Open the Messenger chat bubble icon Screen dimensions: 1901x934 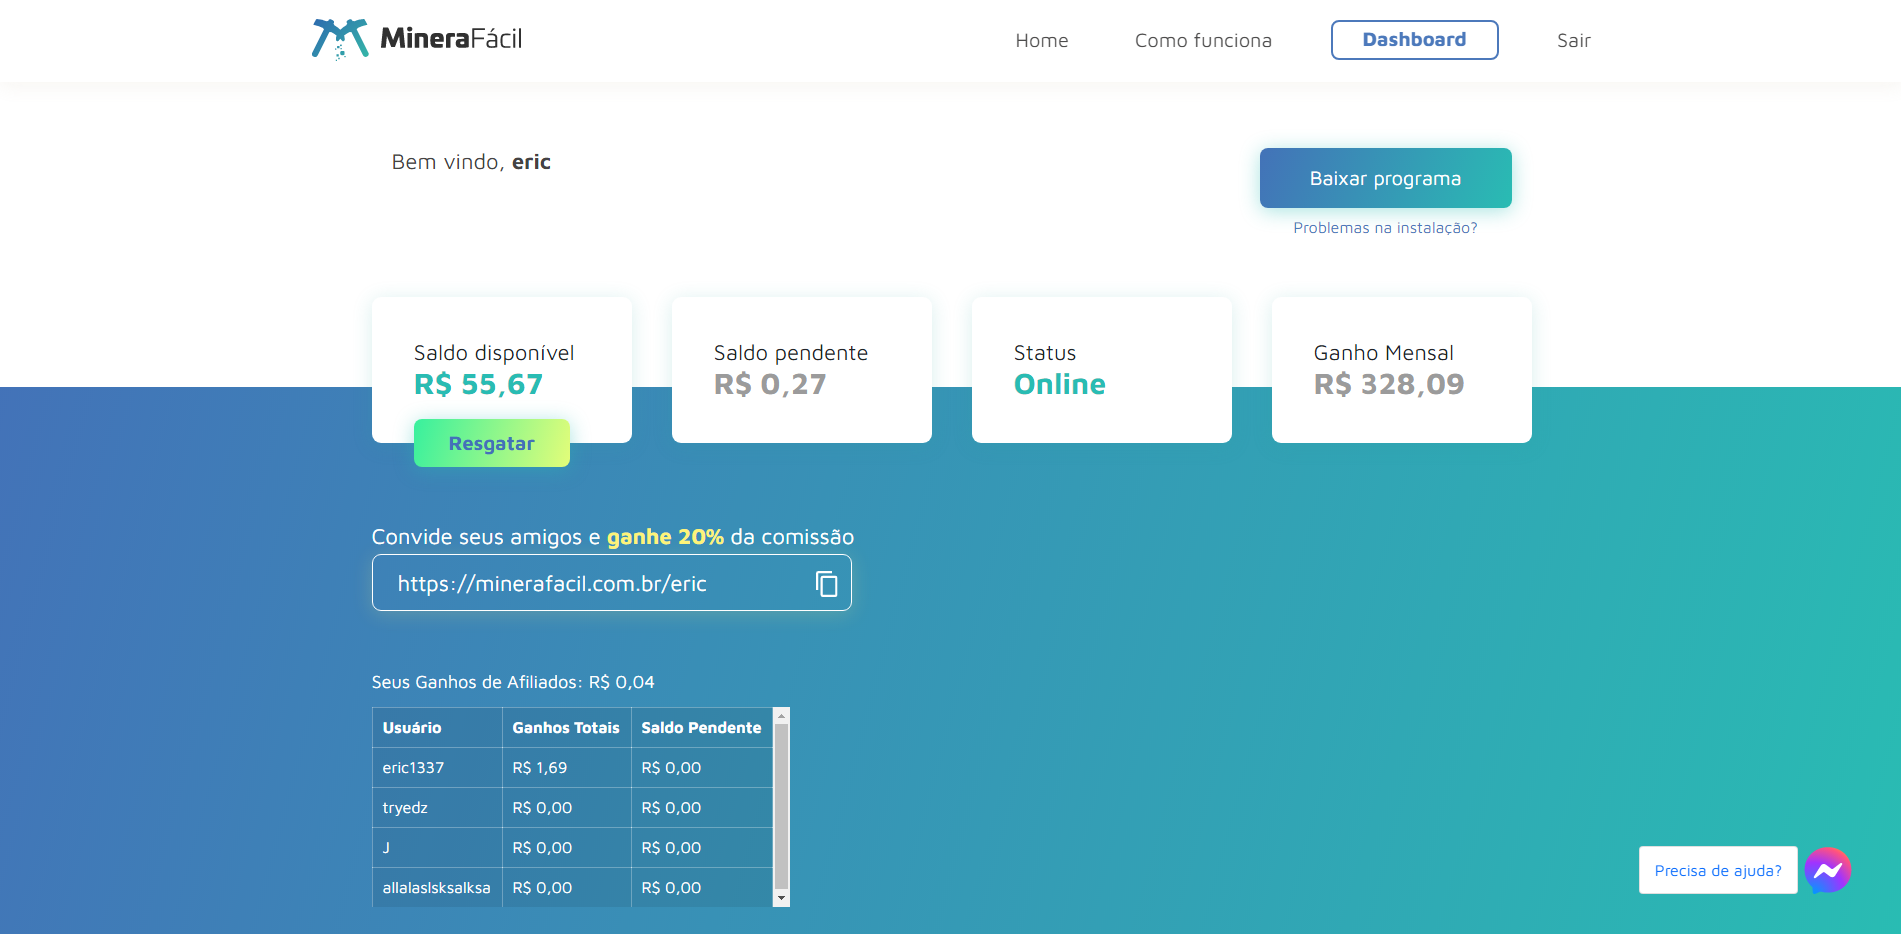pos(1827,870)
